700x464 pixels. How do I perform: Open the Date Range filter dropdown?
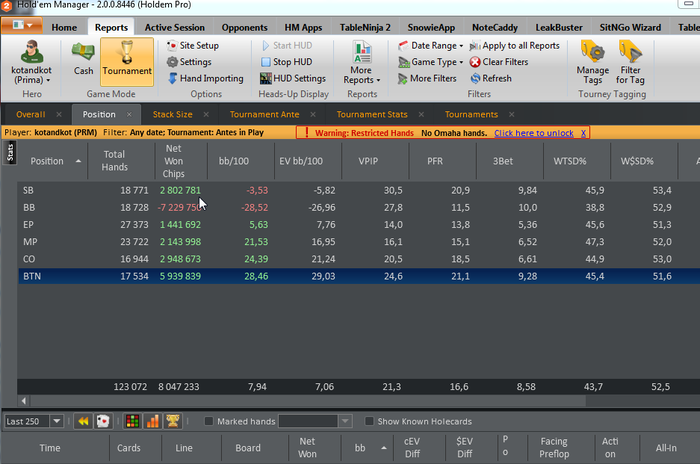pyautogui.click(x=430, y=46)
